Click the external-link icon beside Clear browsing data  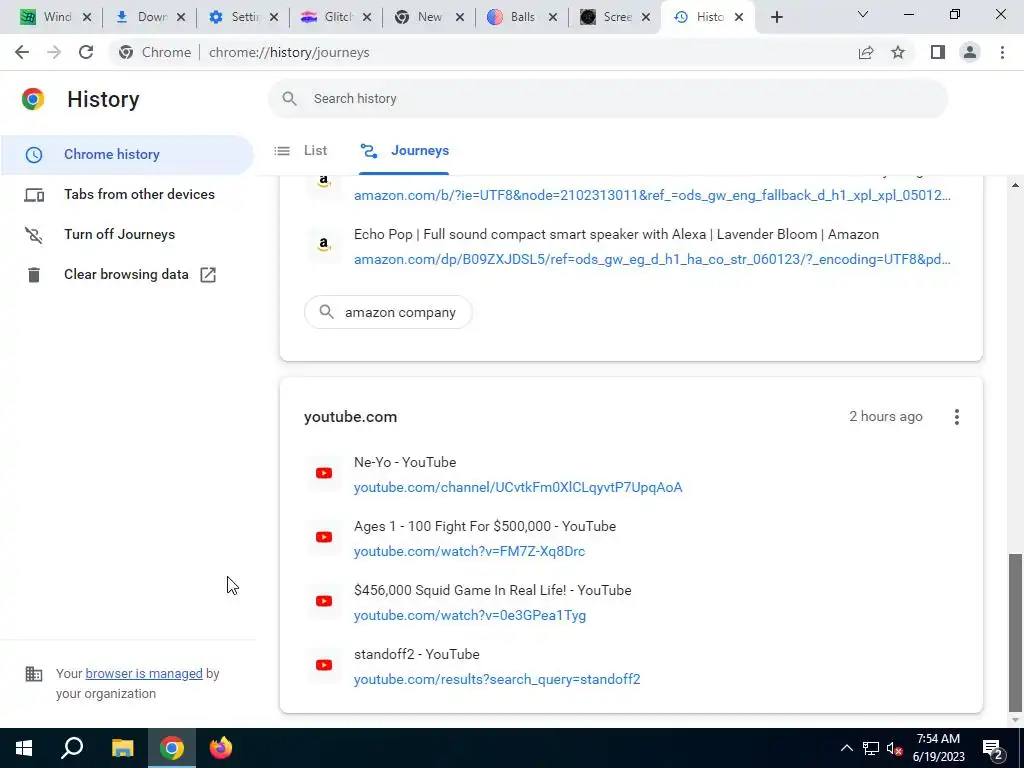coord(208,275)
